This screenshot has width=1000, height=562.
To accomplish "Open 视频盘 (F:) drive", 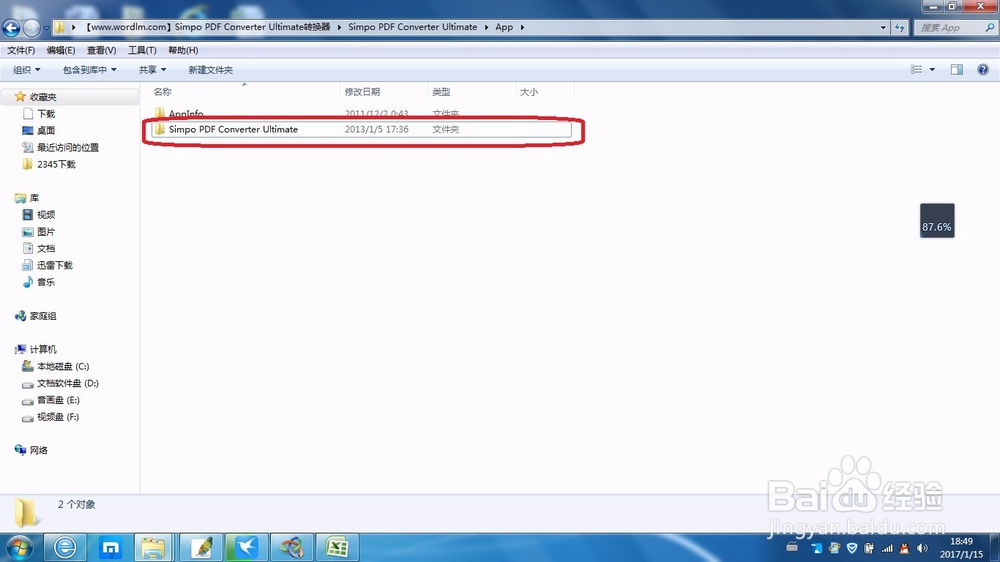I will click(x=58, y=417).
